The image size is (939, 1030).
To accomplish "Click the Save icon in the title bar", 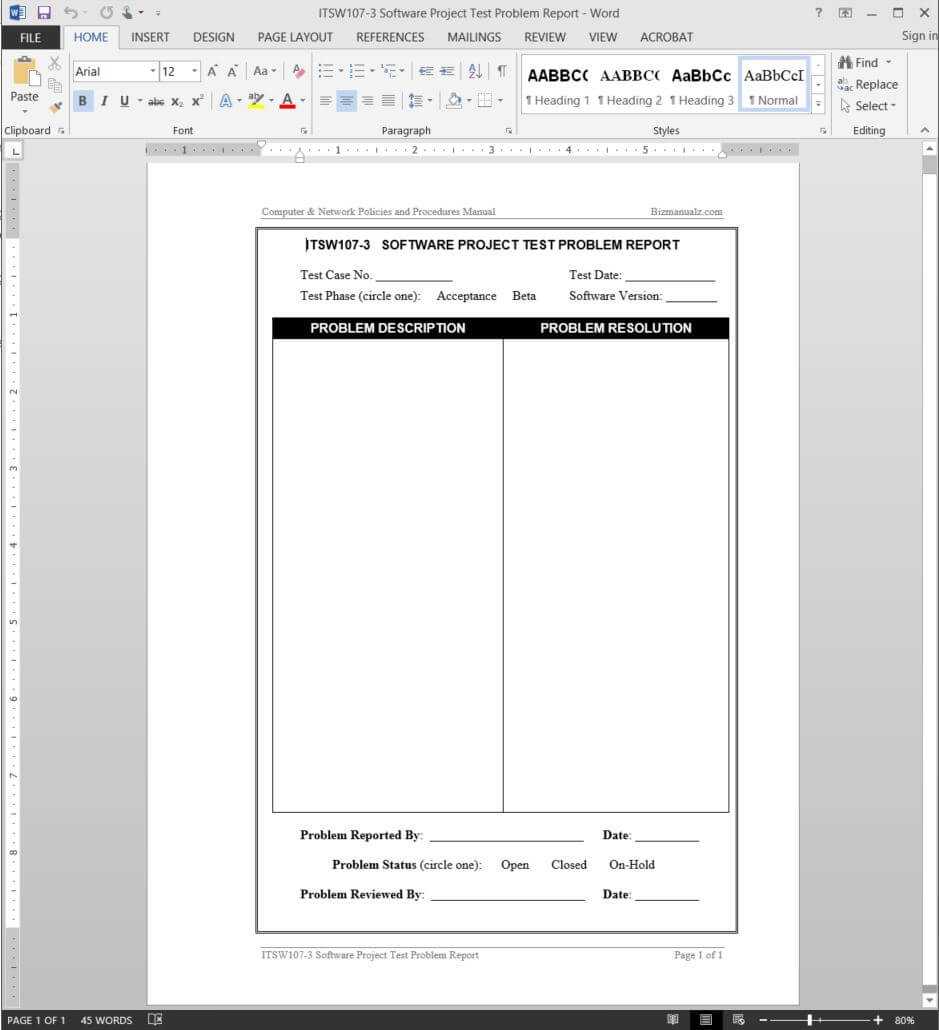I will coord(44,13).
